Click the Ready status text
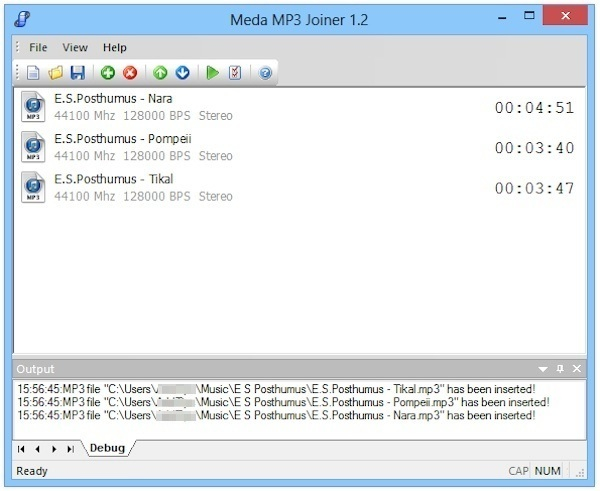Viewport: 600px width, 491px height. 32,471
